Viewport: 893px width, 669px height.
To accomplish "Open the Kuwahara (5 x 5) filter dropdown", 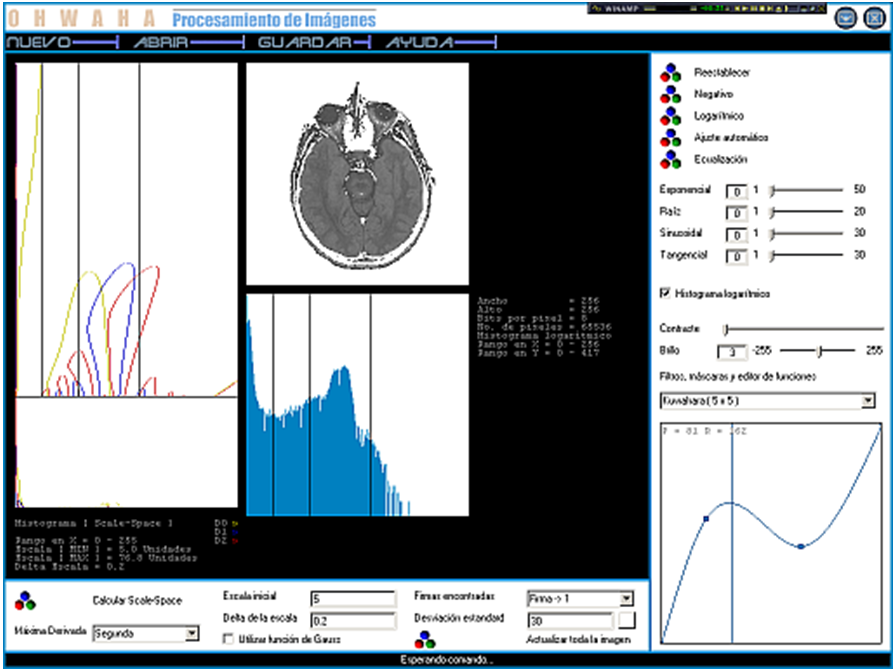I will point(867,401).
